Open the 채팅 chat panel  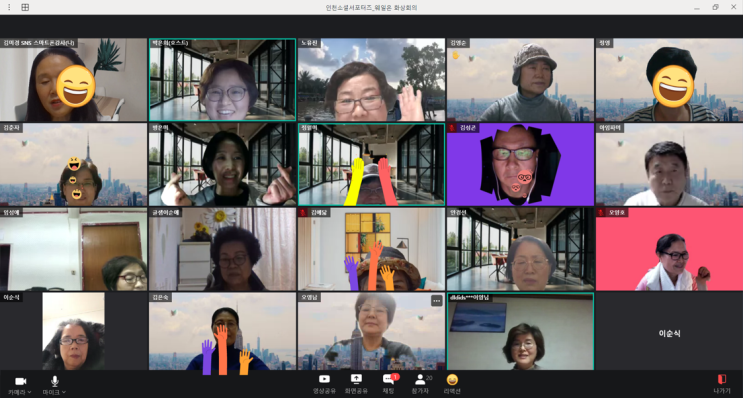tap(388, 384)
